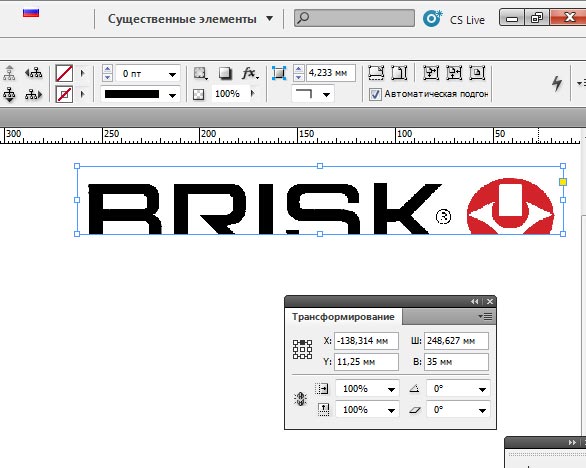Select the Трансформирование panel tab

[x=343, y=317]
